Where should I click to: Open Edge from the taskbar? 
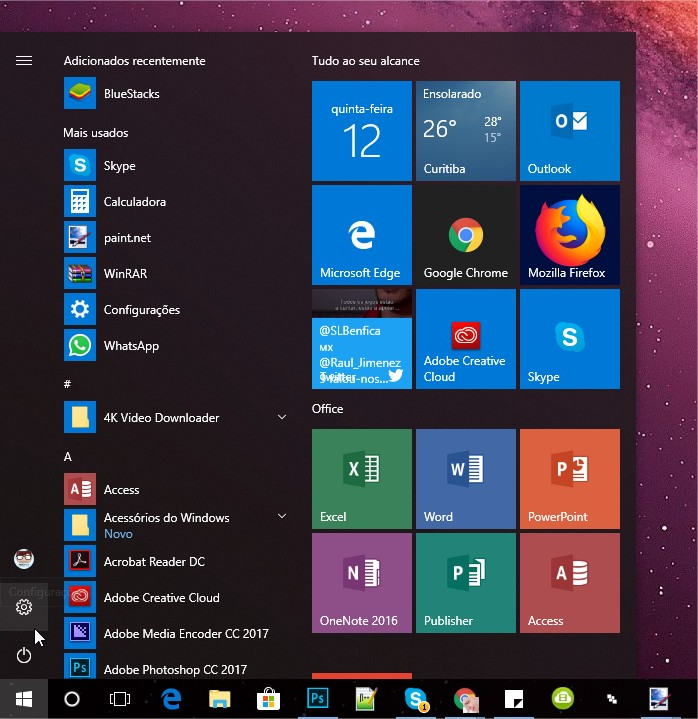coord(171,699)
